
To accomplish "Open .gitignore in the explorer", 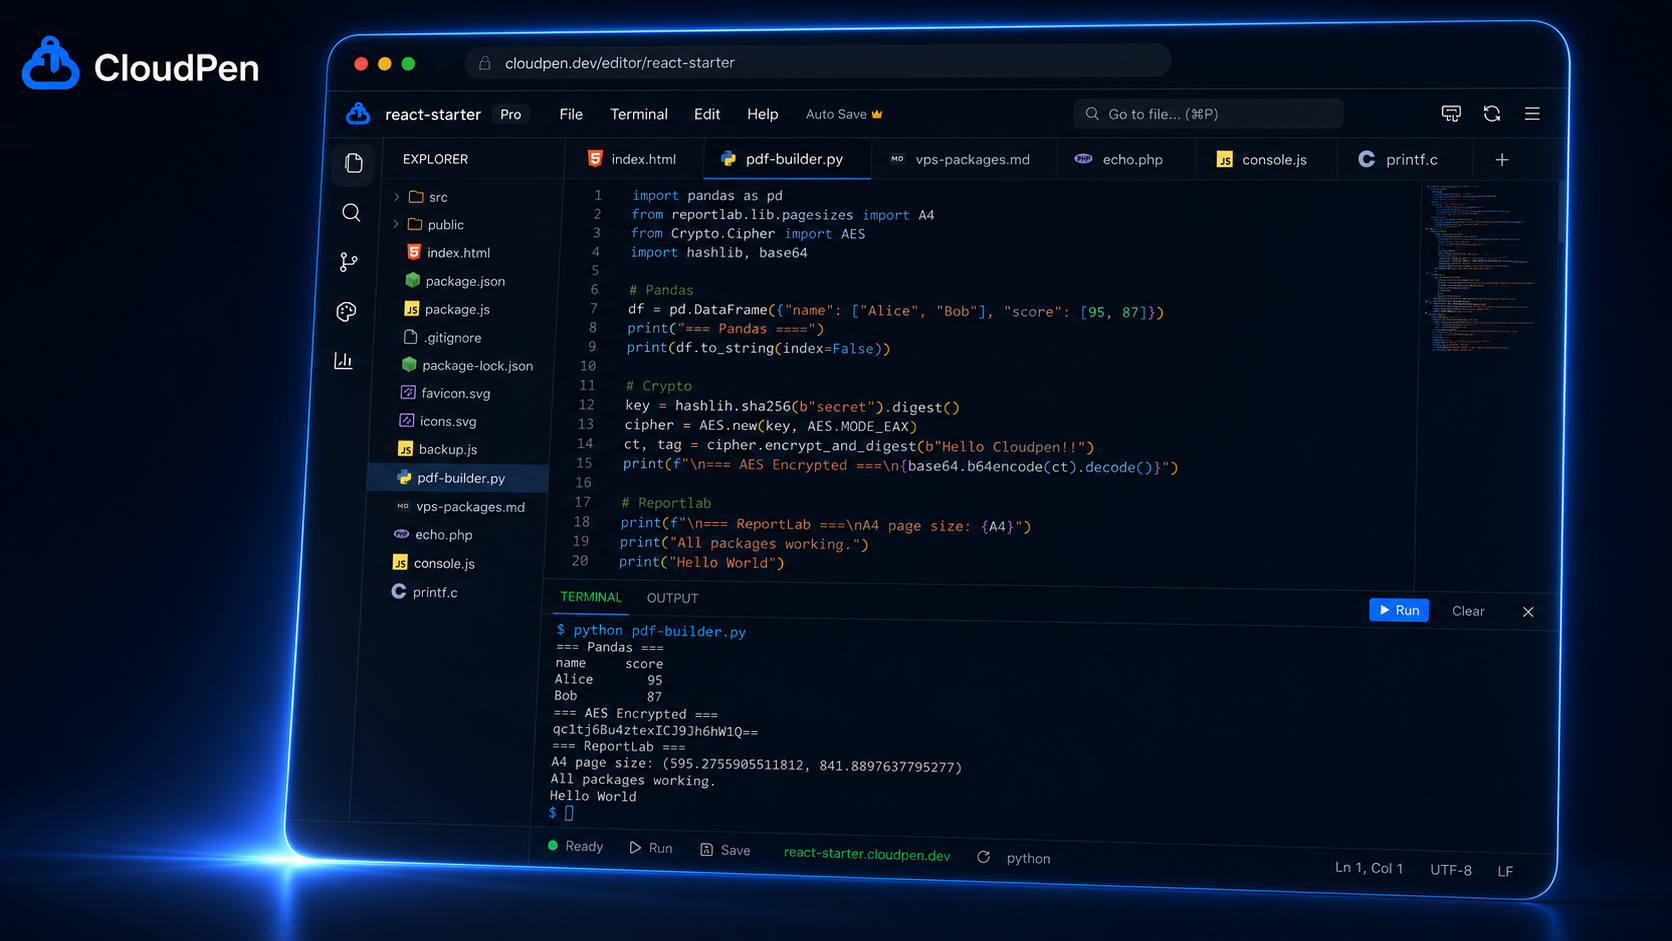I will [441, 338].
